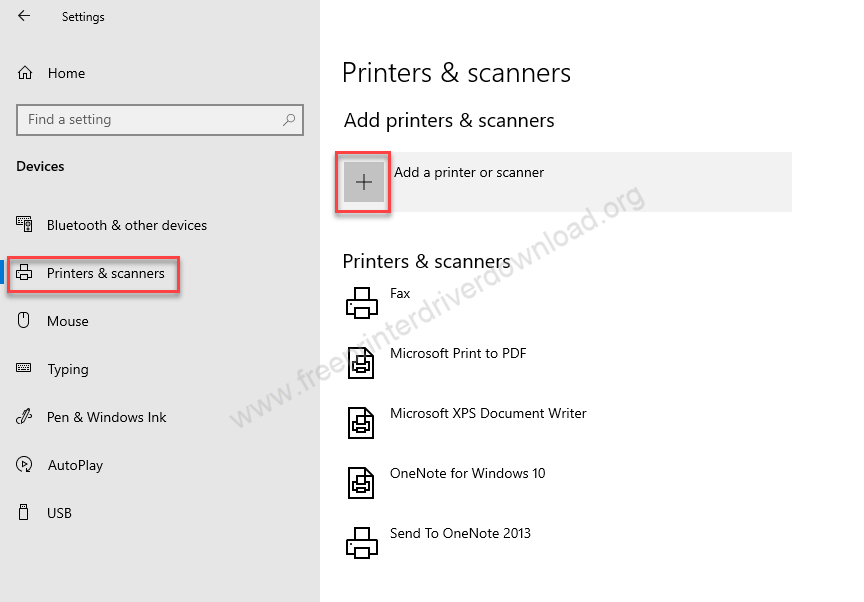Screen dimensions: 864x602
Task: Open Home settings via house icon
Action: click(x=25, y=73)
